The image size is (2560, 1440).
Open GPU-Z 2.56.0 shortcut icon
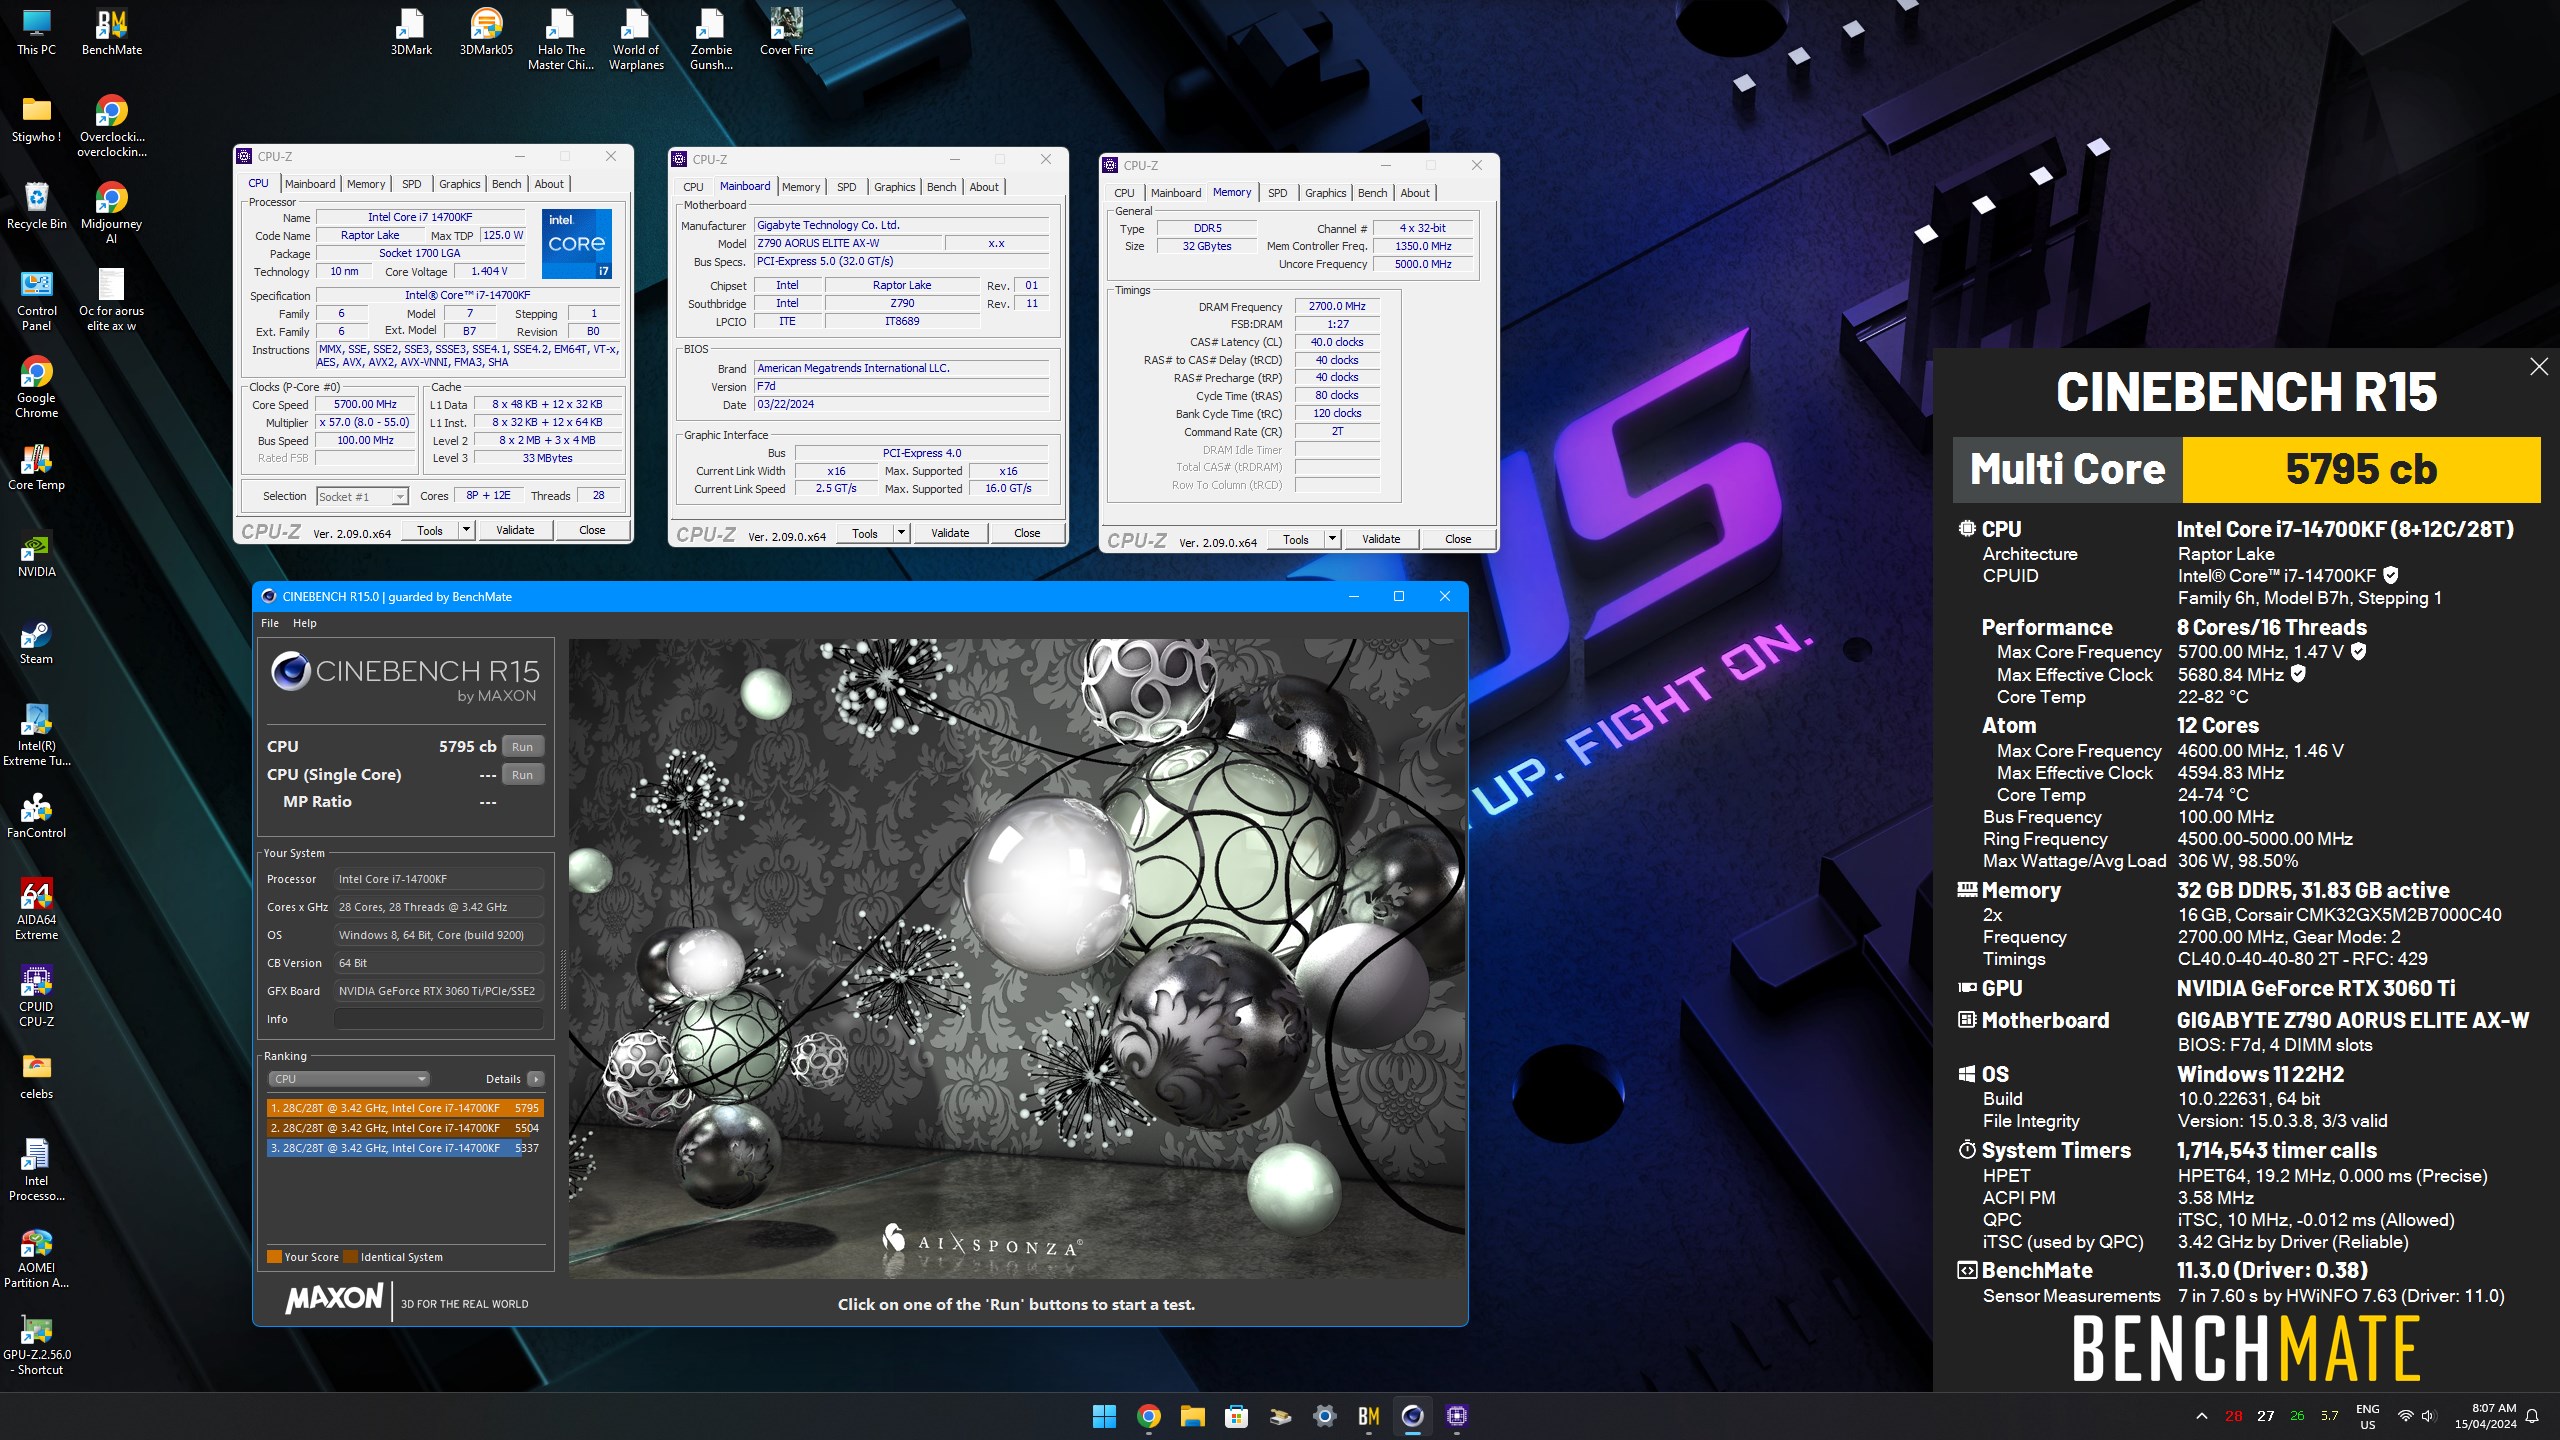pyautogui.click(x=36, y=1345)
